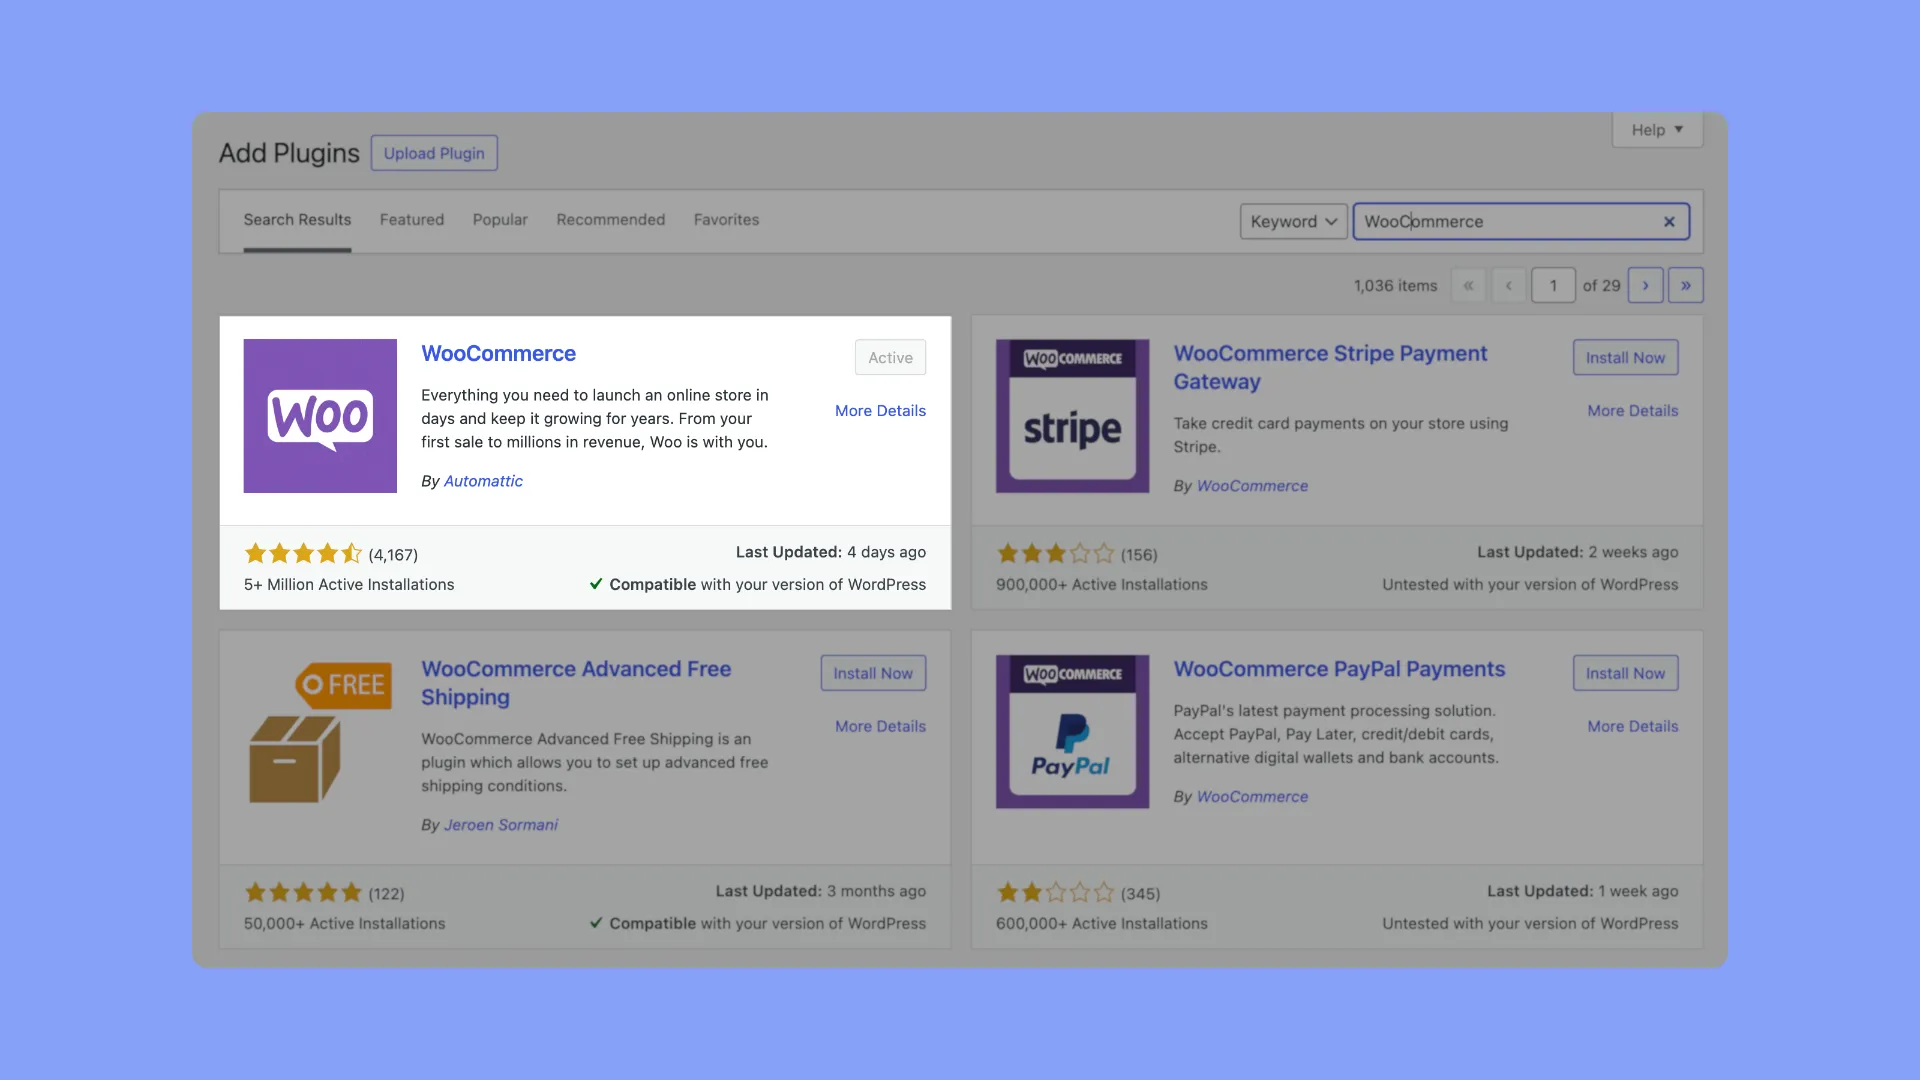Image resolution: width=1920 pixels, height=1080 pixels.
Task: Open the Stripe Gateway star rating
Action: click(1055, 554)
